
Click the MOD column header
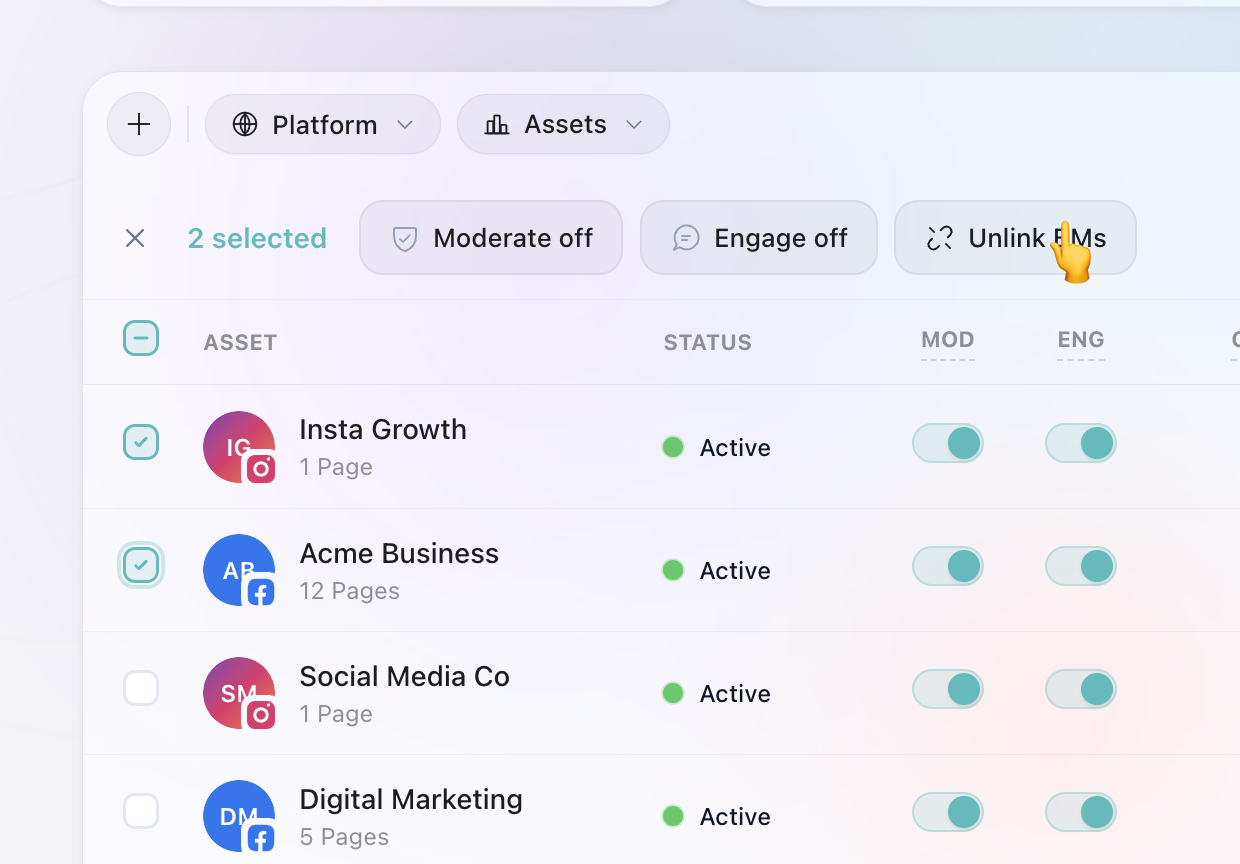[x=948, y=340]
